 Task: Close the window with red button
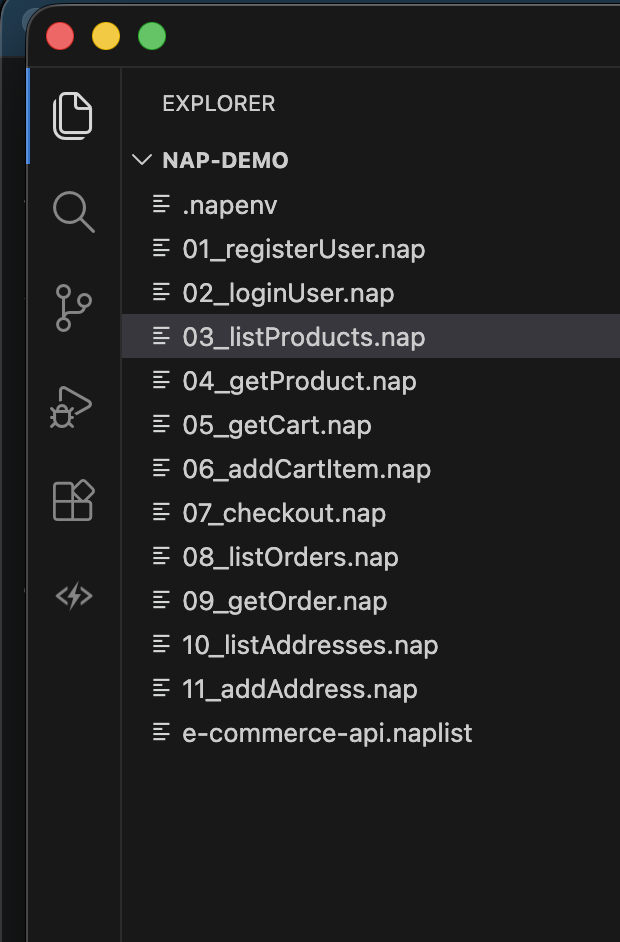click(60, 36)
